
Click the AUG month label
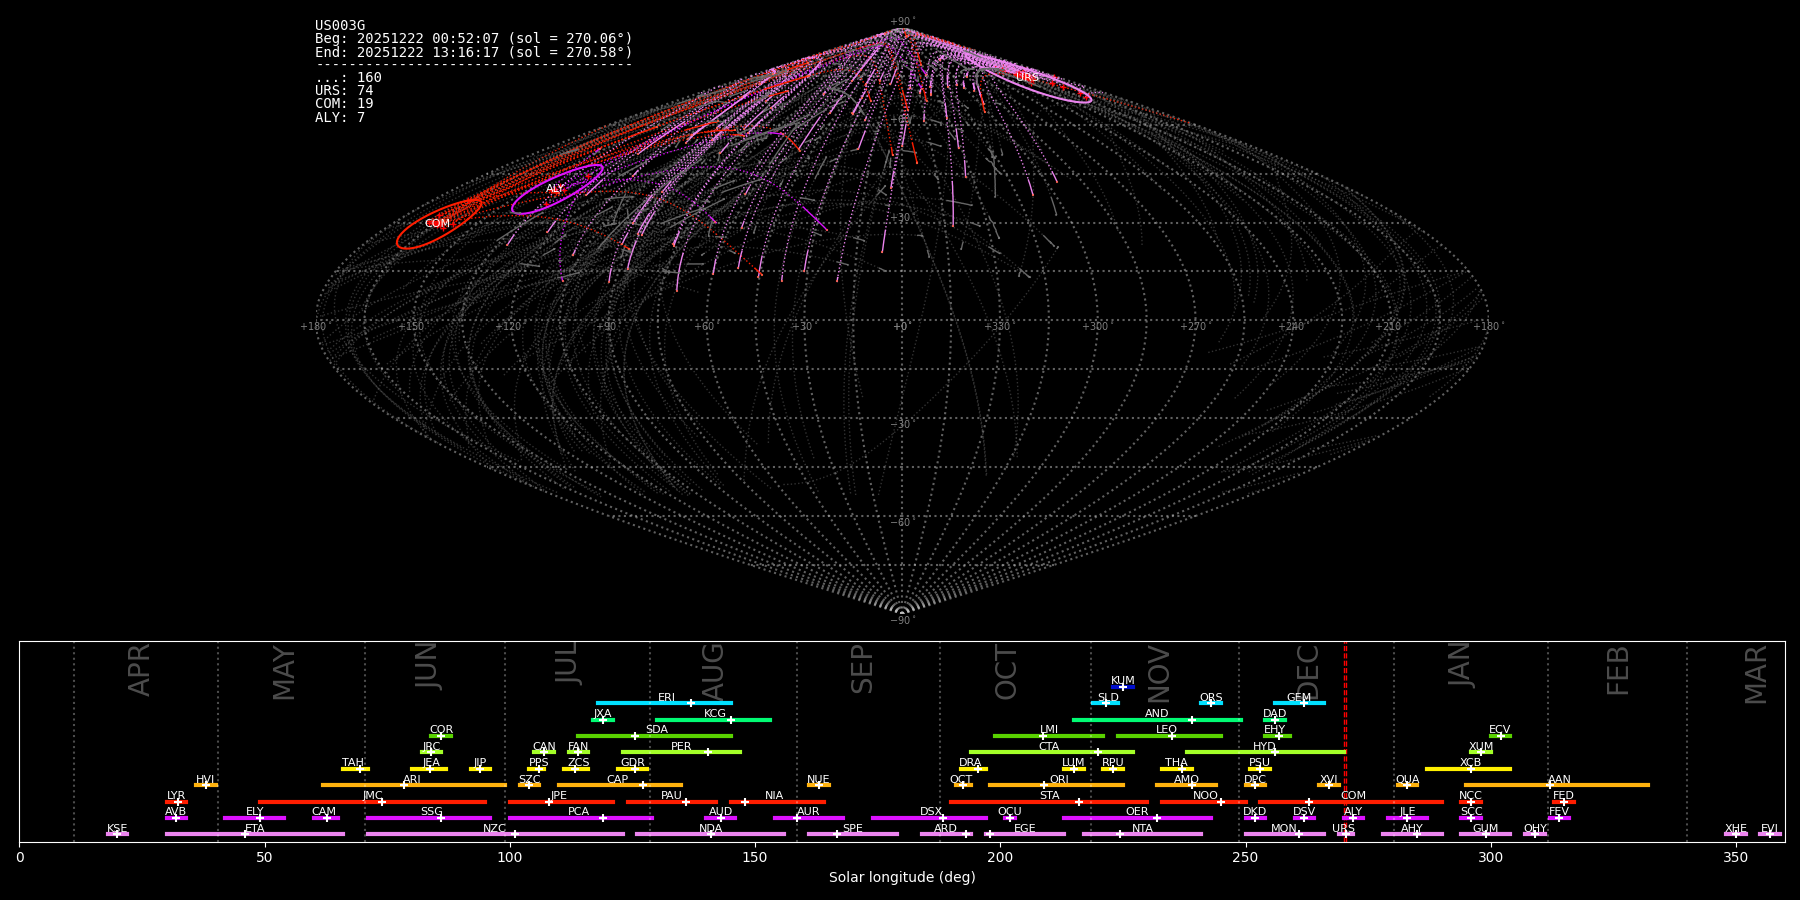[713, 672]
